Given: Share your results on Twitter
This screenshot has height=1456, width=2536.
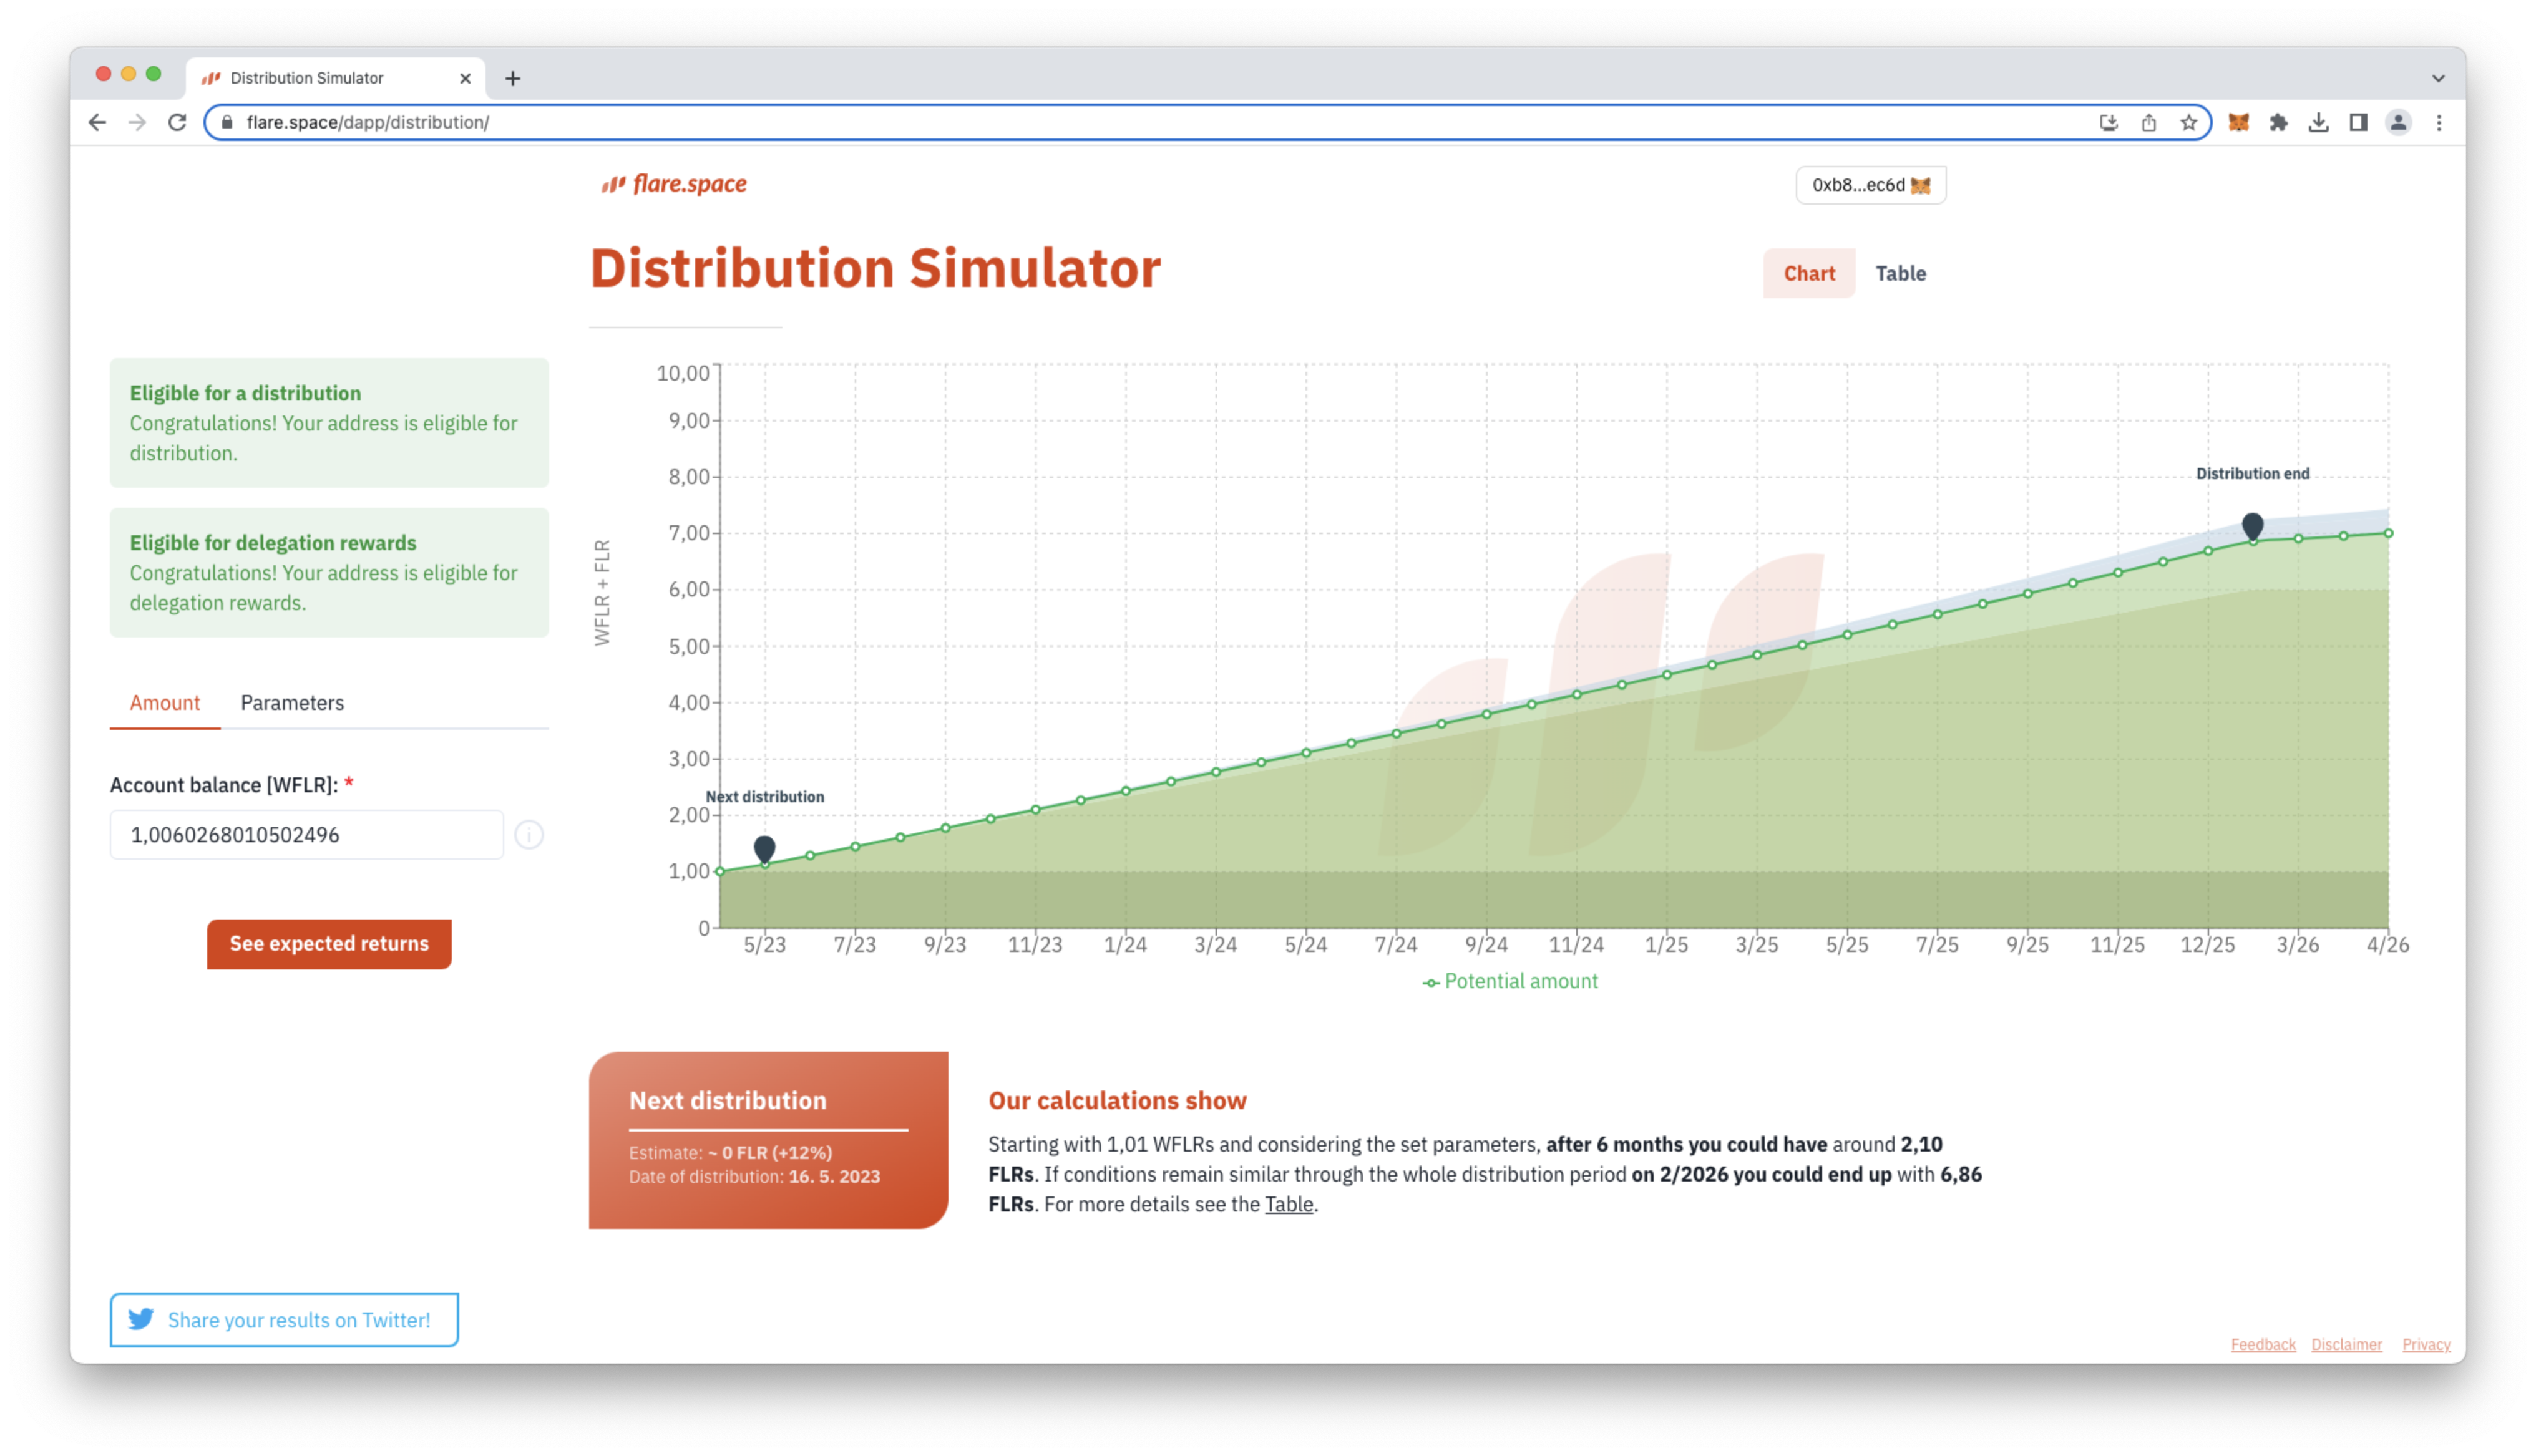Looking at the screenshot, I should pyautogui.click(x=284, y=1319).
